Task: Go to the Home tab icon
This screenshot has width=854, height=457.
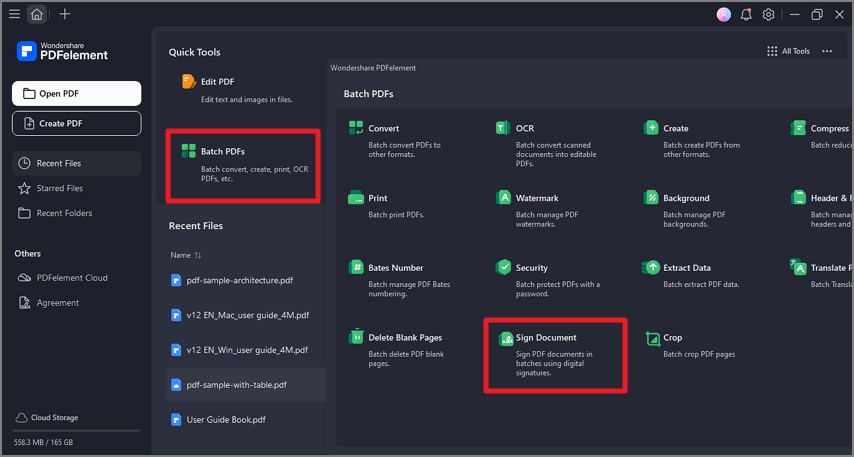Action: 36,14
